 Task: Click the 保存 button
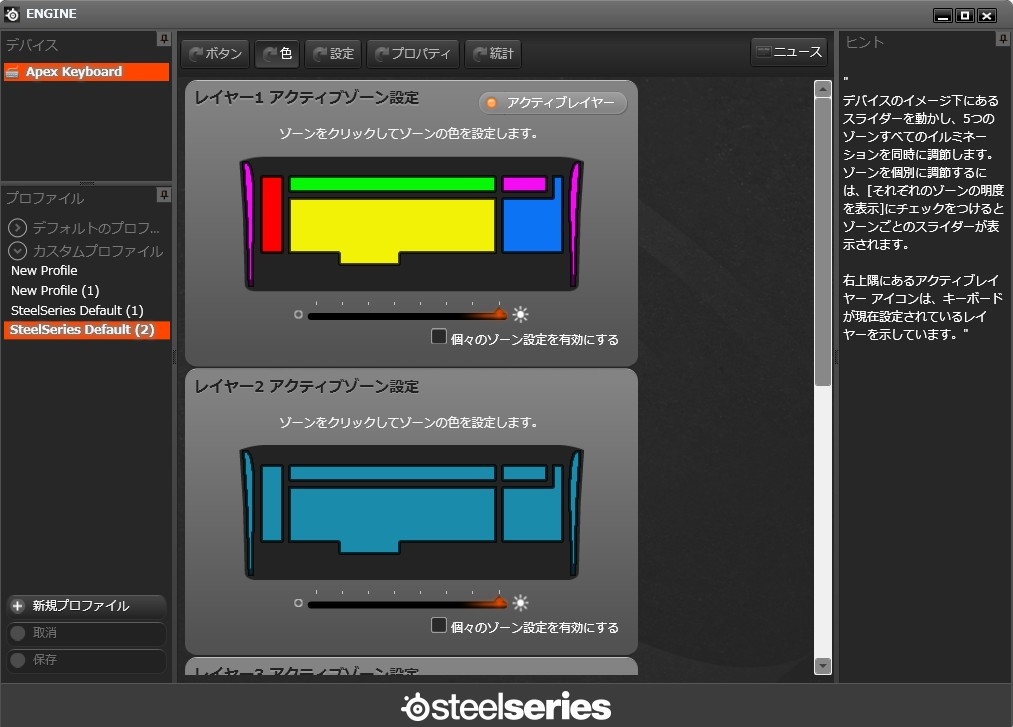87,660
